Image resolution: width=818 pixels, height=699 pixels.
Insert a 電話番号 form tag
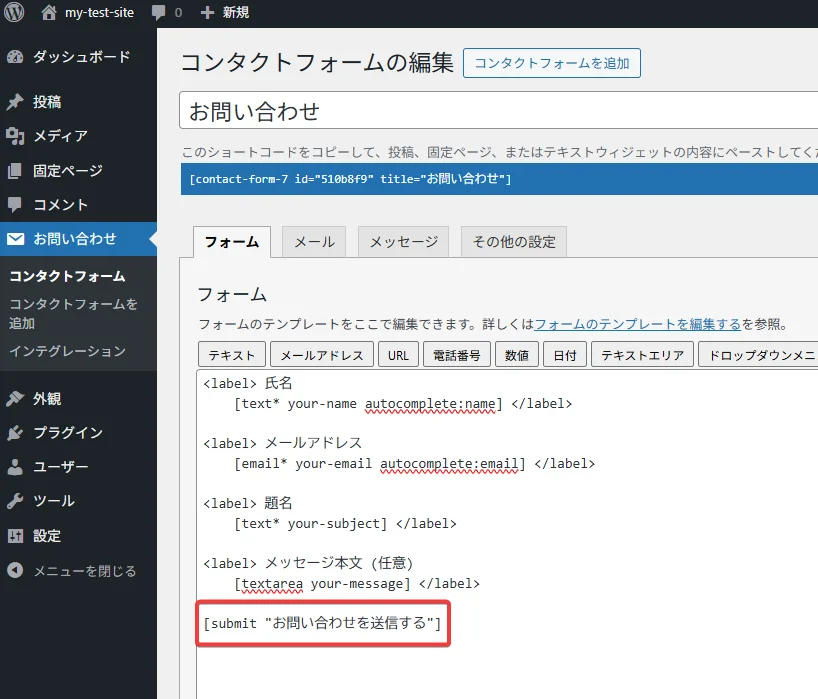click(457, 355)
